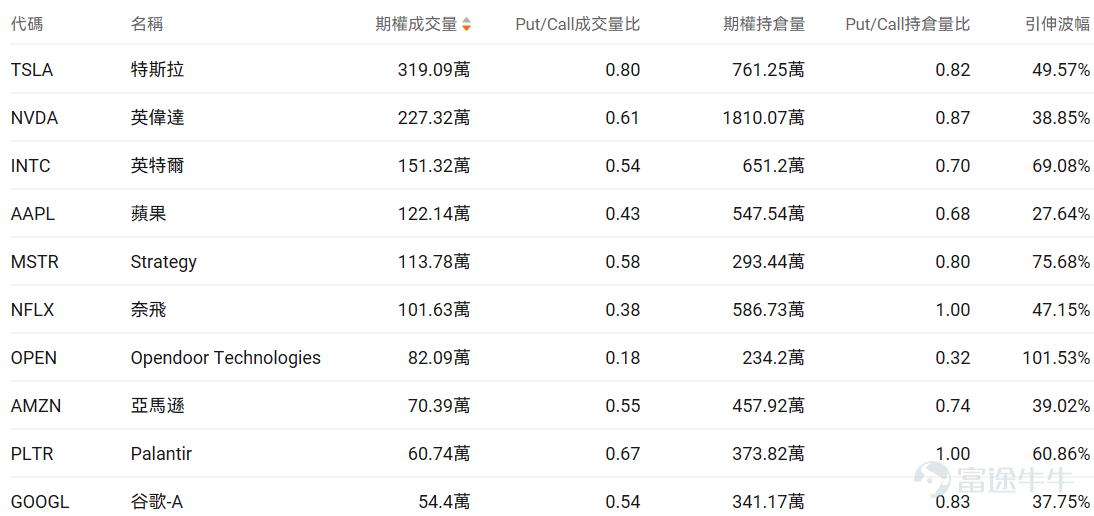Select NFLX open interest 586.73萬
Viewport: 1094px width, 516px height.
[x=769, y=310]
